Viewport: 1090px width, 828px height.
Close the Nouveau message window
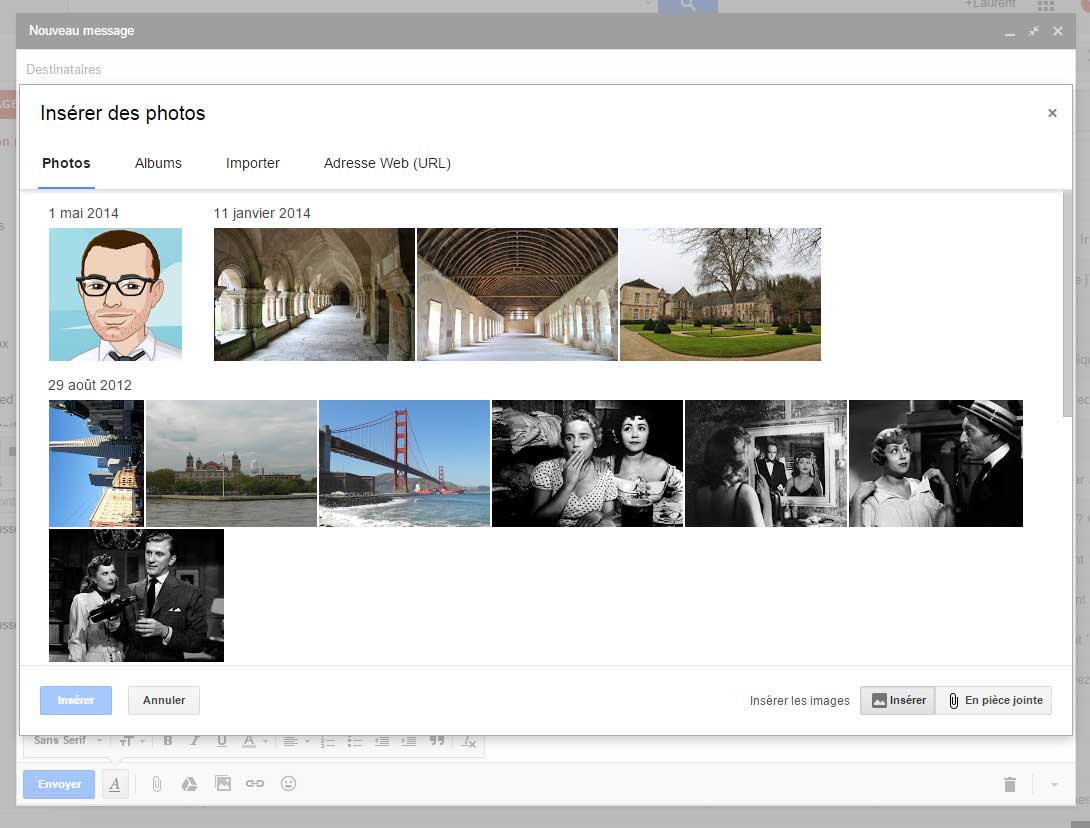(1057, 31)
